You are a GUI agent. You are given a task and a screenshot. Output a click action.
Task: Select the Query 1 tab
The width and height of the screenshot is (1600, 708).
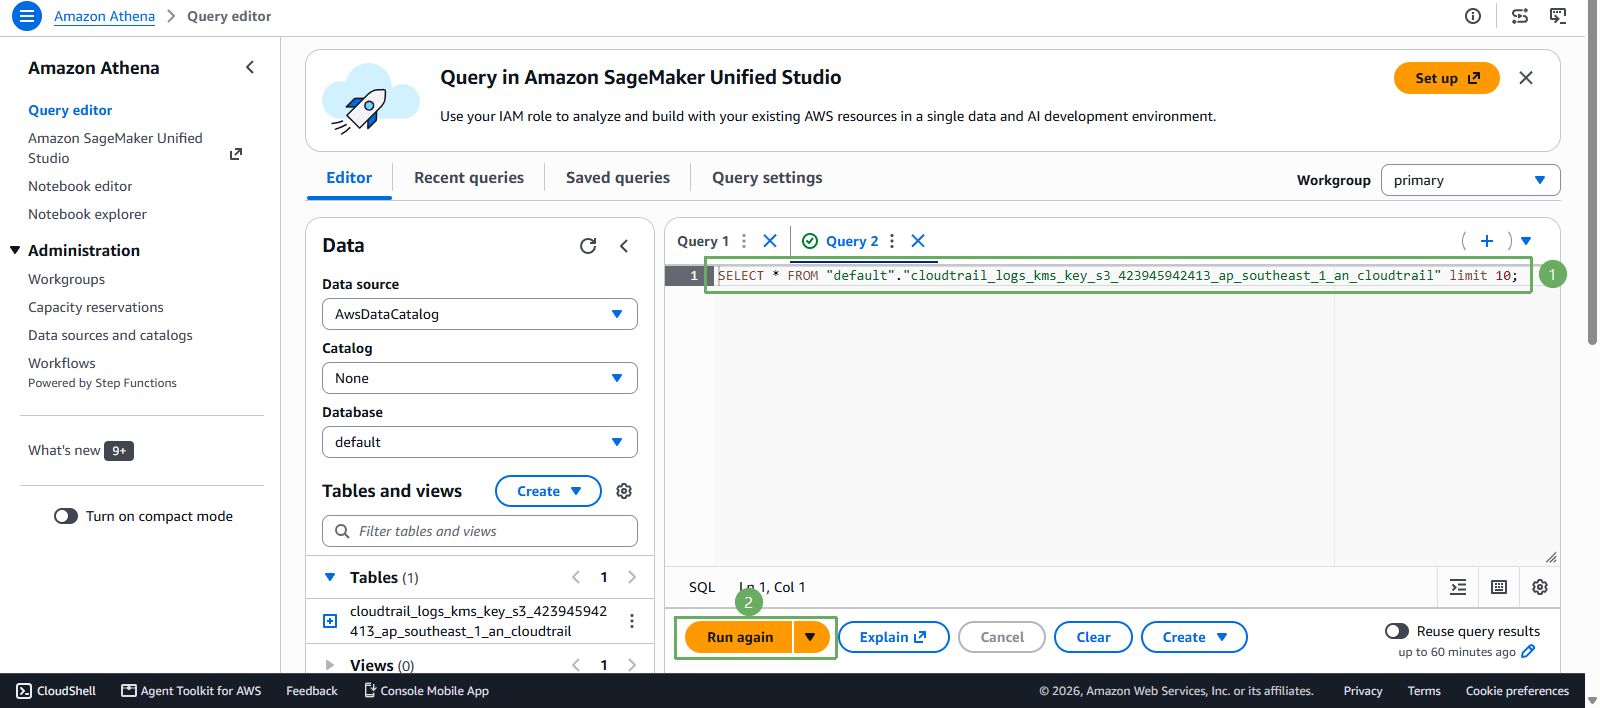[x=703, y=241]
